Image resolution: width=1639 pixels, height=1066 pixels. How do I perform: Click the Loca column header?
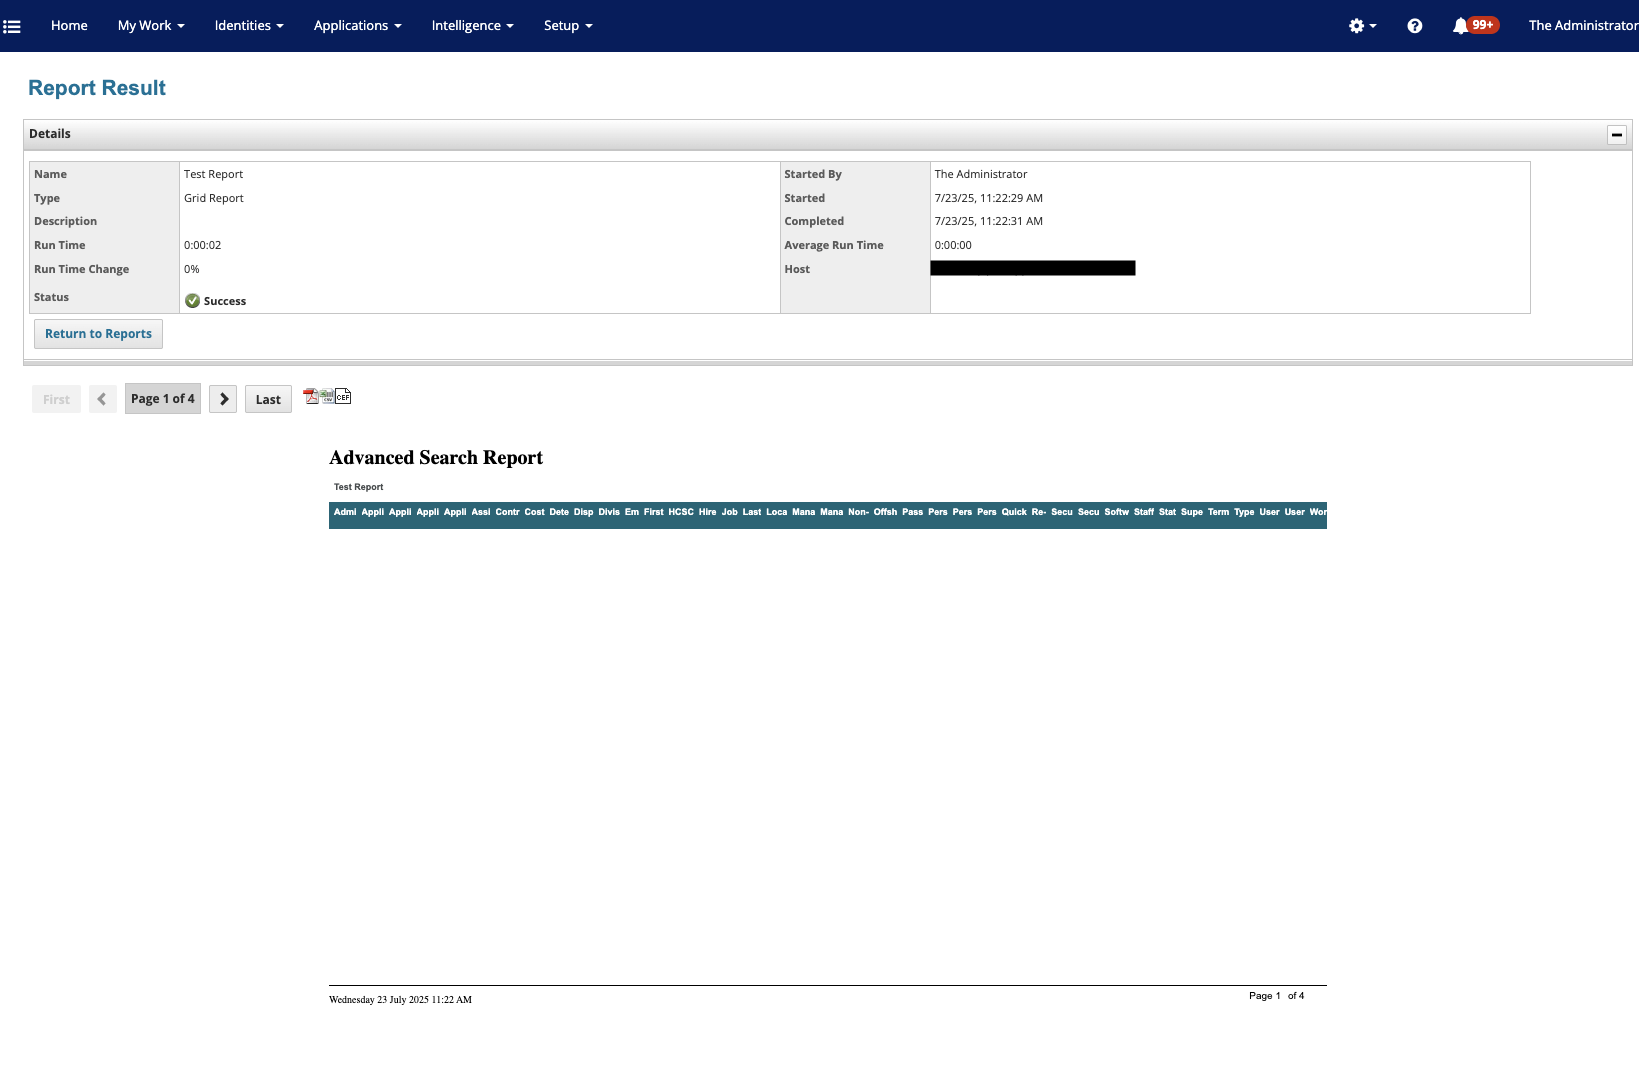tap(777, 512)
